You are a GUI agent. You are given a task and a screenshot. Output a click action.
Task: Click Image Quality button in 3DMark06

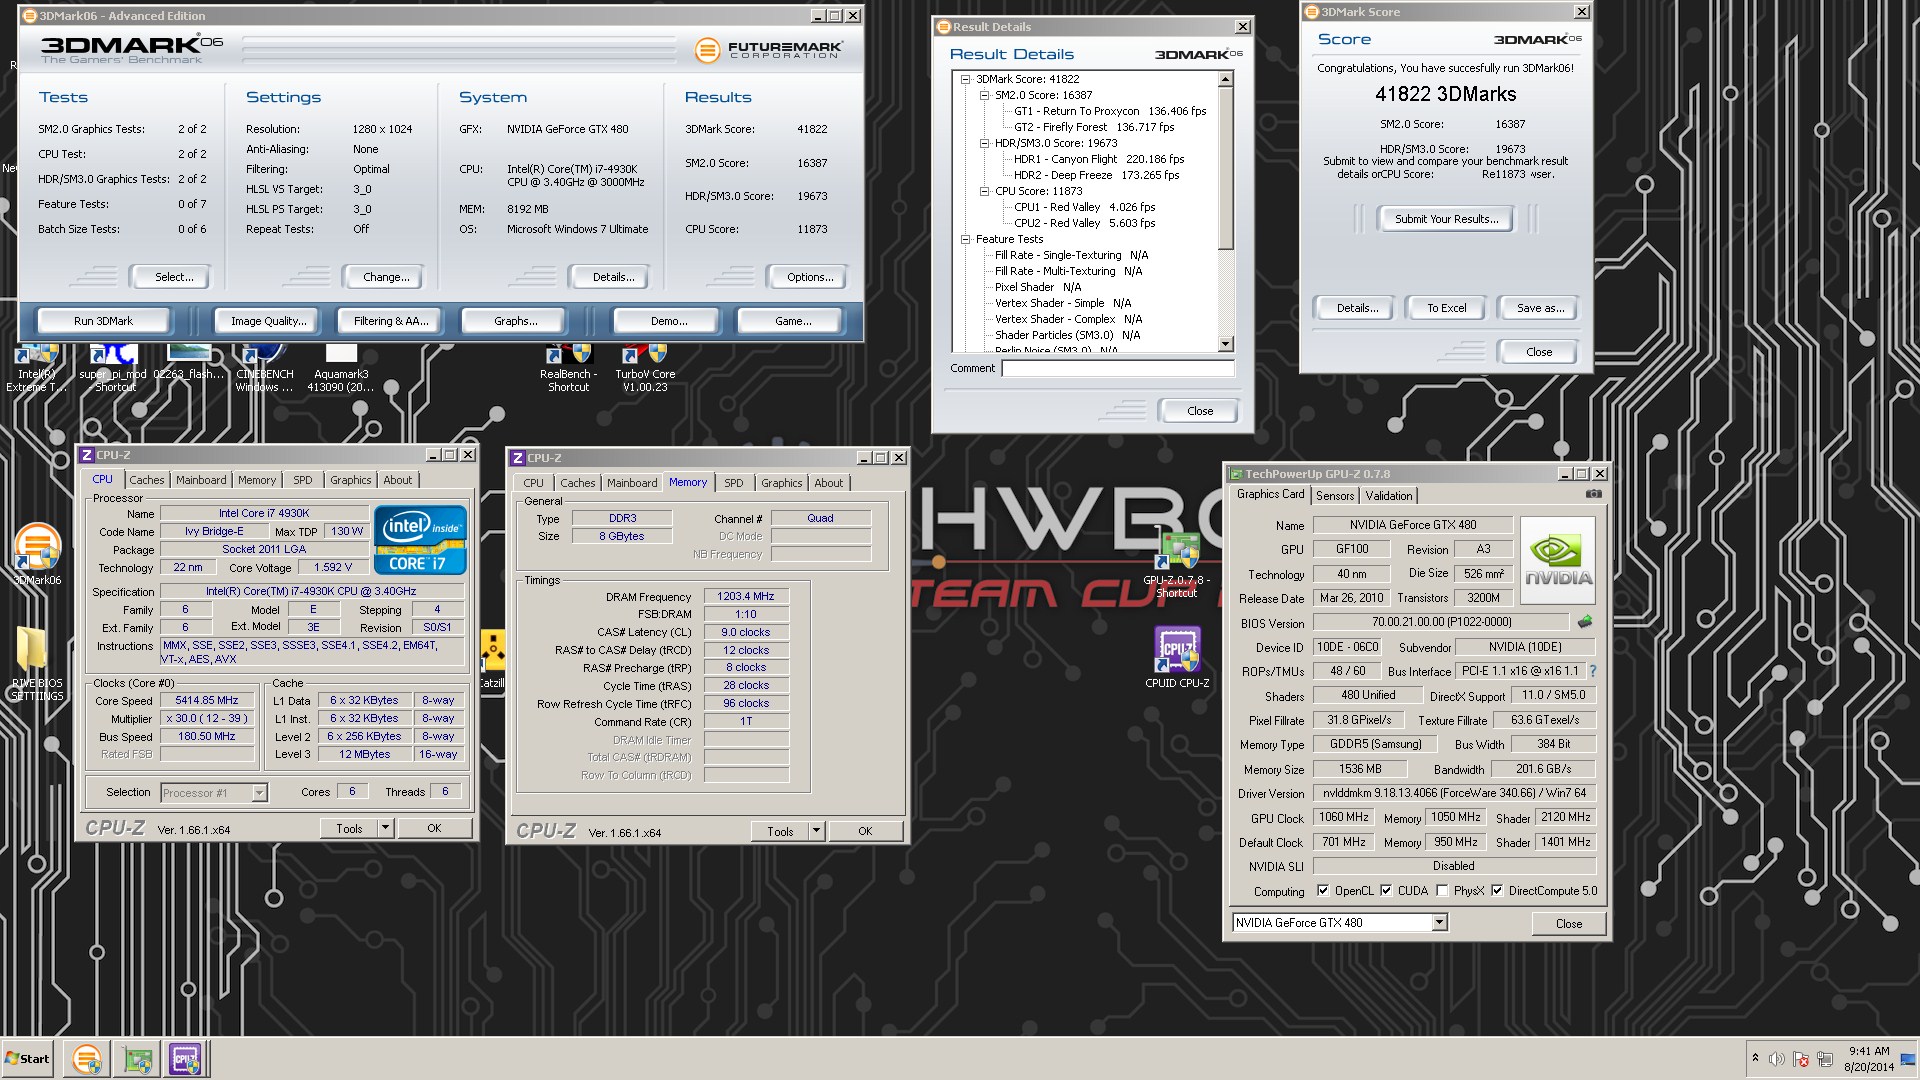(268, 321)
